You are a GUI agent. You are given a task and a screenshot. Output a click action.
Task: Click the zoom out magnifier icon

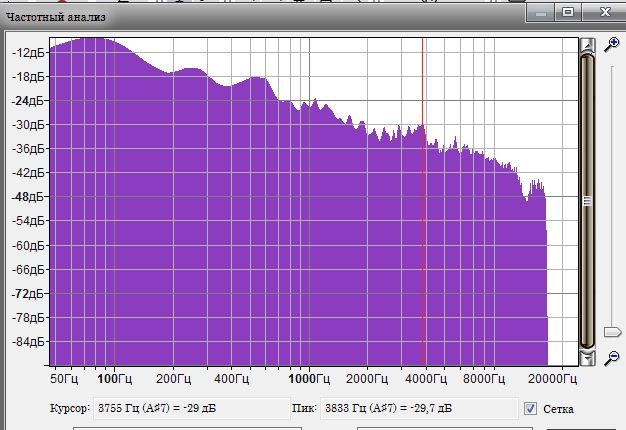612,357
